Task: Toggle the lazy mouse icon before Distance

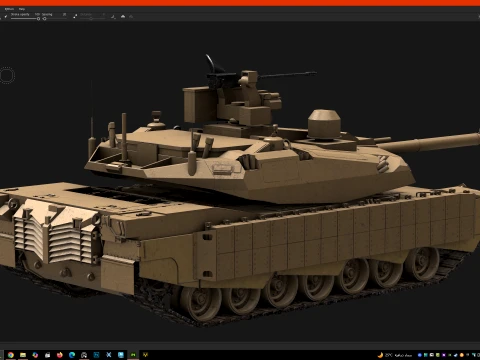Action: click(x=75, y=16)
